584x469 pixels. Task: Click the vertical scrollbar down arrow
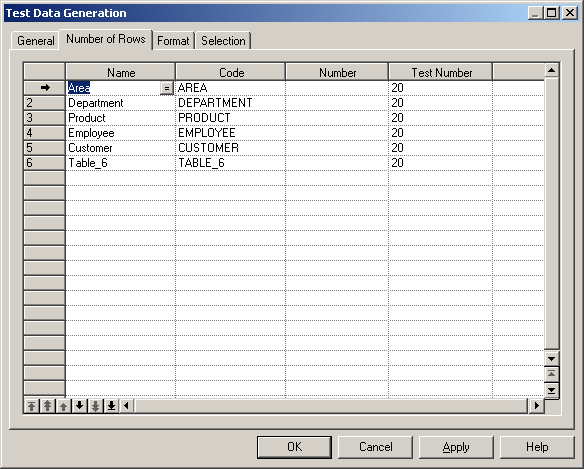551,359
